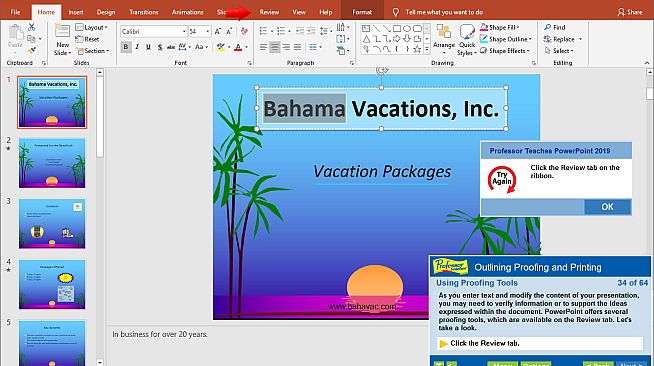The image size is (654, 366).
Task: Click the 'Vacation Packages' subtitle text
Action: pyautogui.click(x=382, y=171)
